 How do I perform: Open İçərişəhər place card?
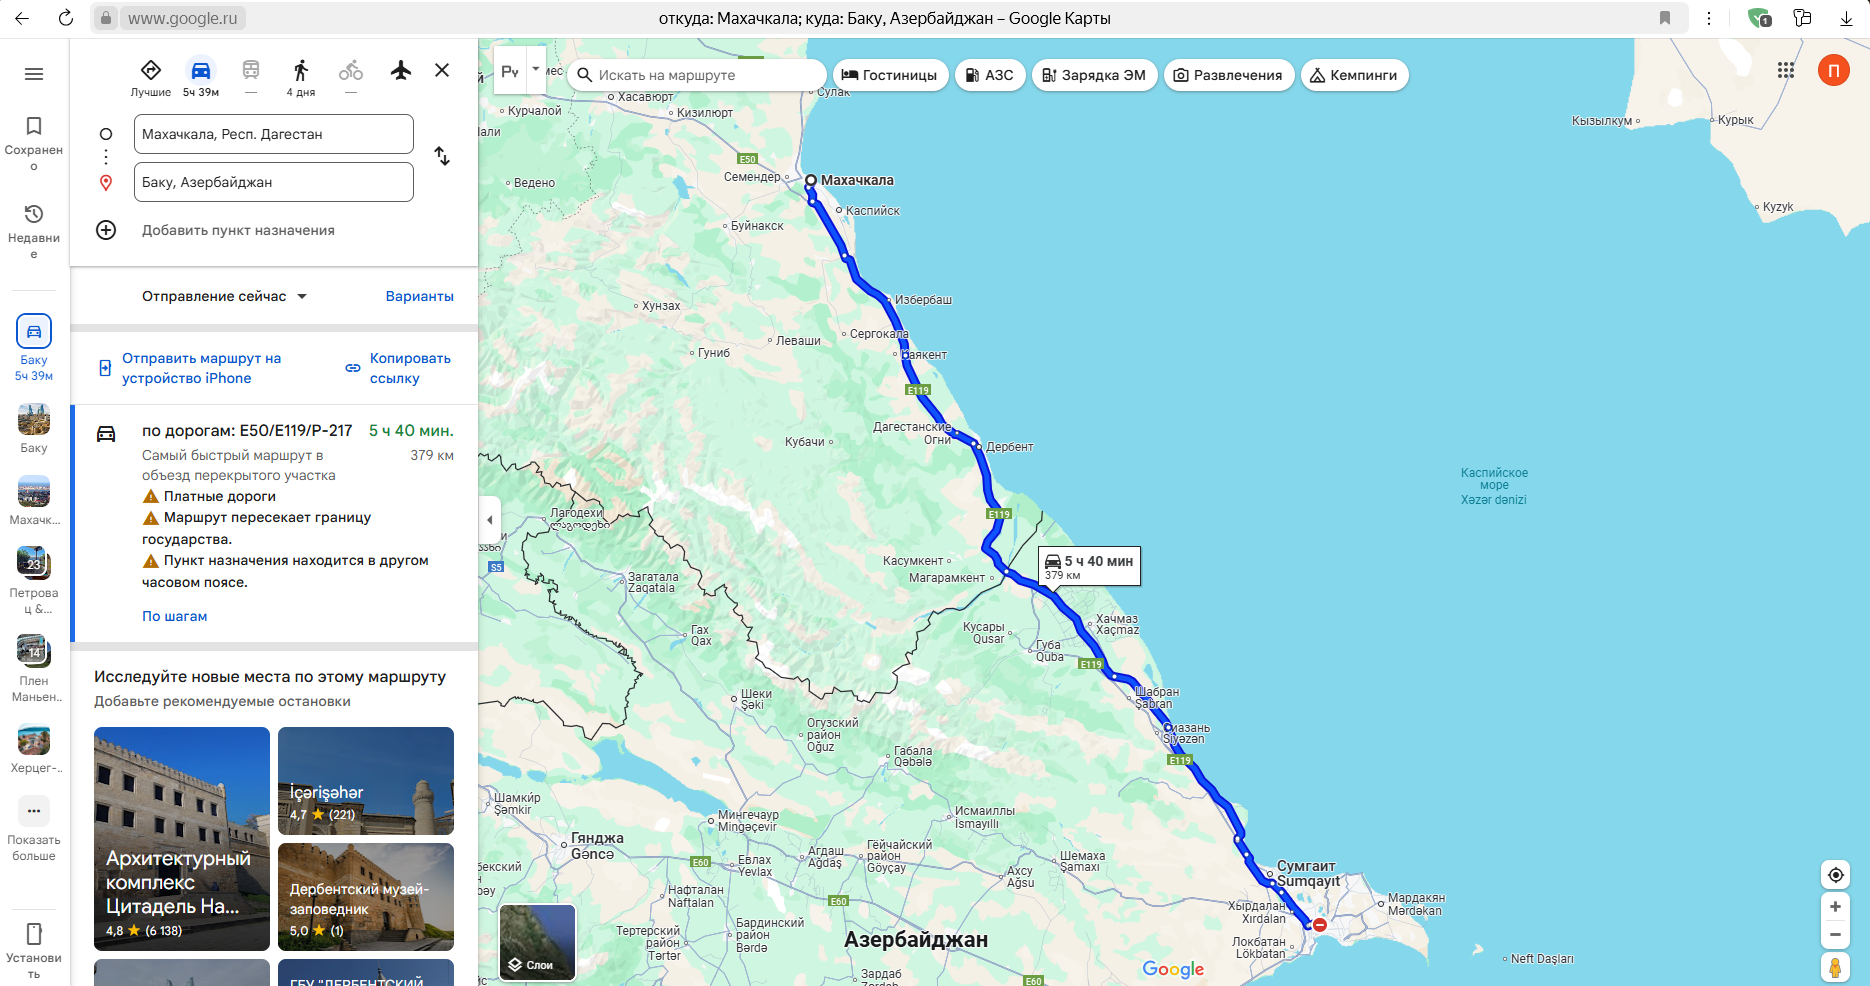(x=366, y=781)
